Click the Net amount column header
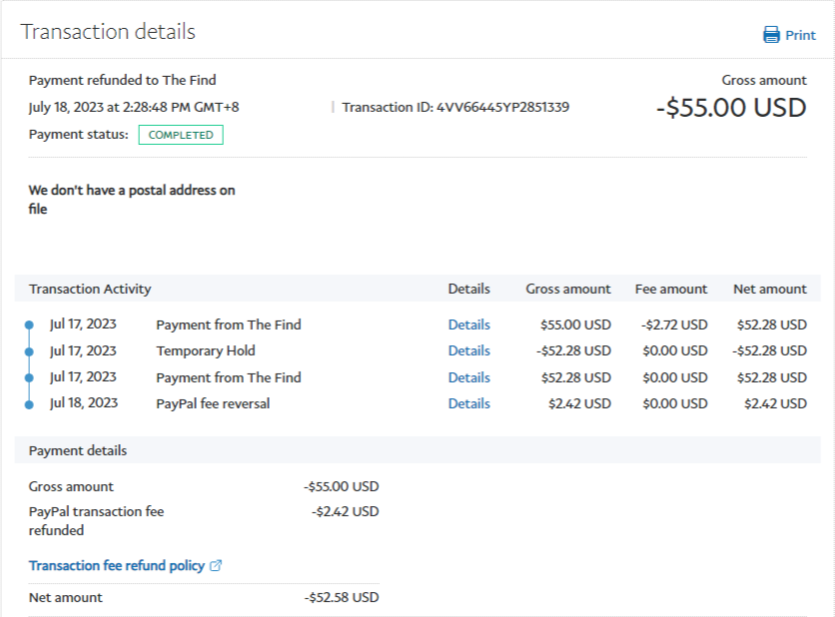Image resolution: width=835 pixels, height=617 pixels. [769, 289]
